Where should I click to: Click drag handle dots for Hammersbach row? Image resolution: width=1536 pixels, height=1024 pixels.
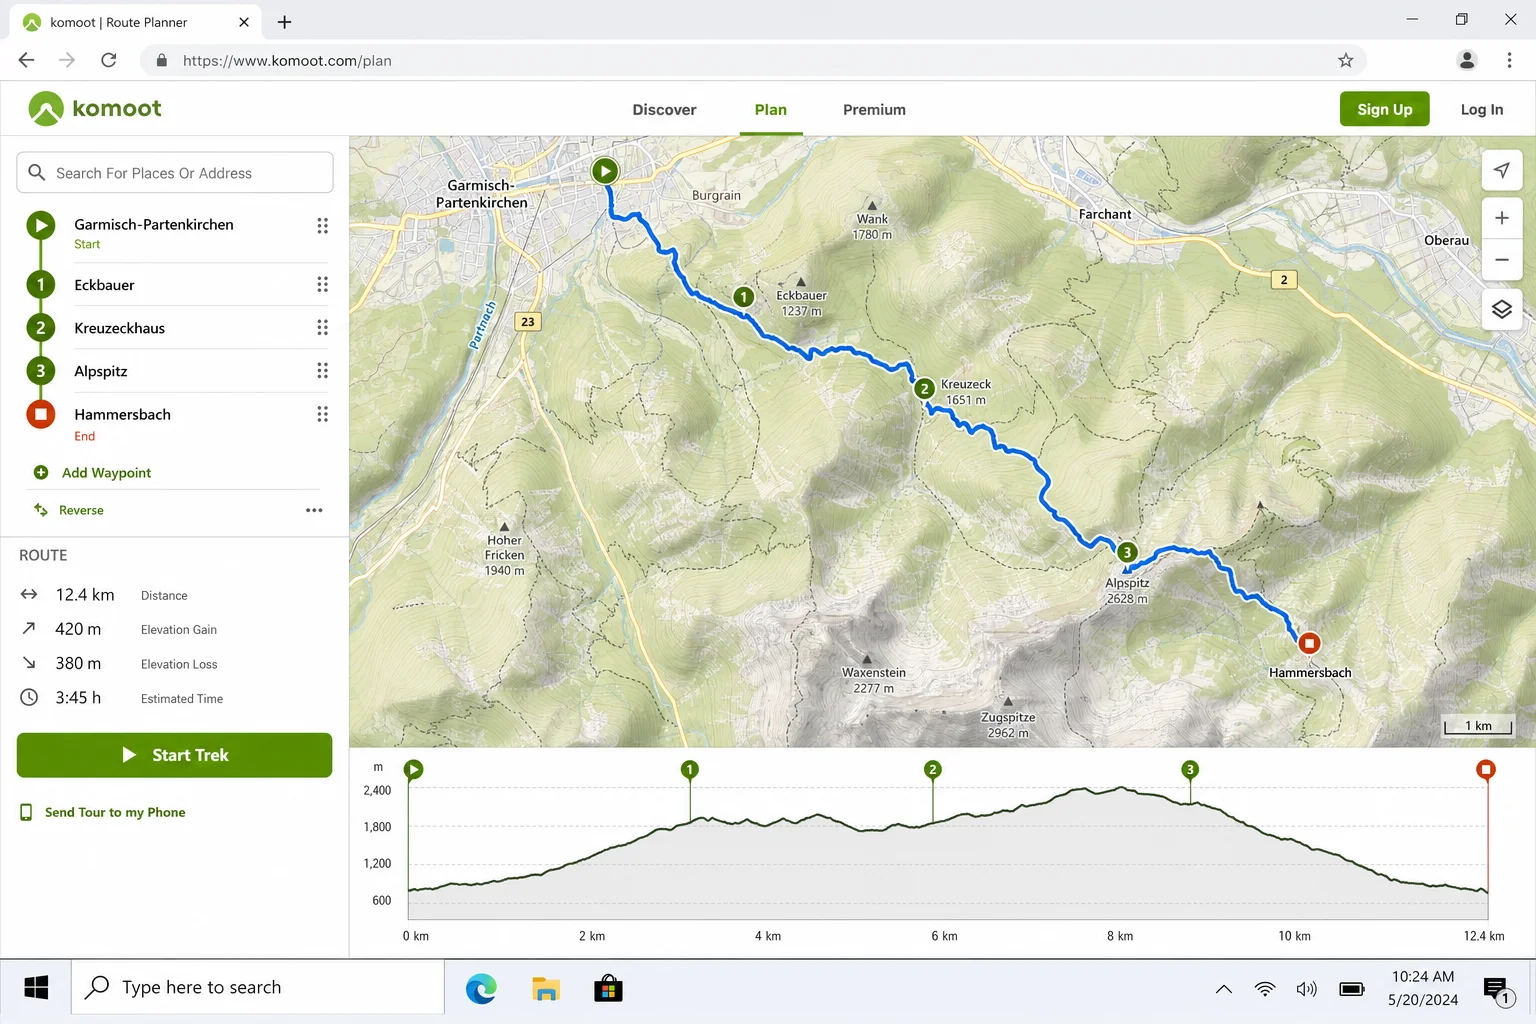coord(322,414)
